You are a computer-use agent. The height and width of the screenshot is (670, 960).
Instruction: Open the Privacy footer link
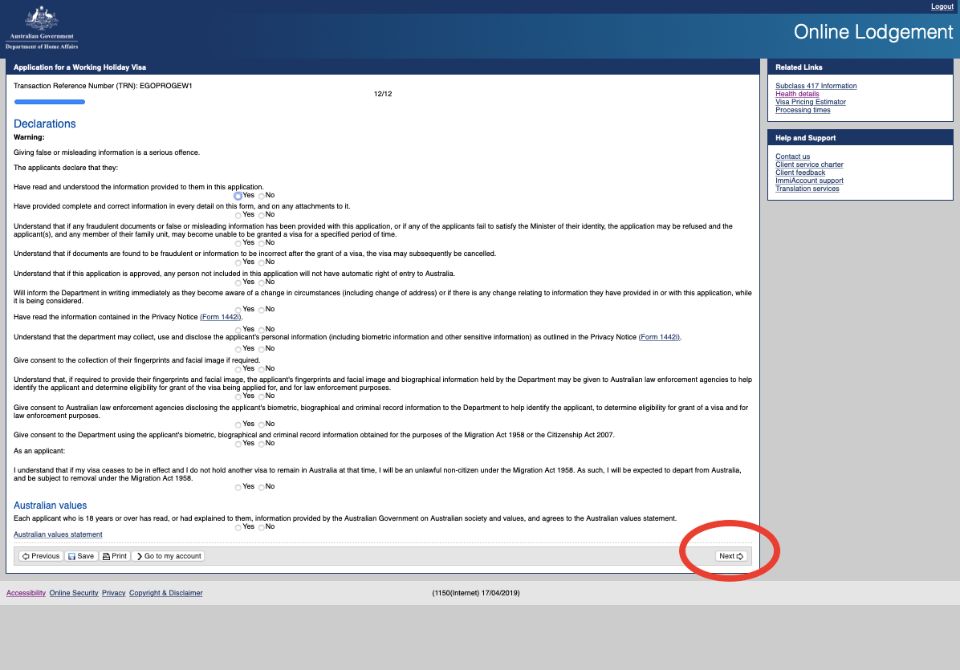point(113,593)
